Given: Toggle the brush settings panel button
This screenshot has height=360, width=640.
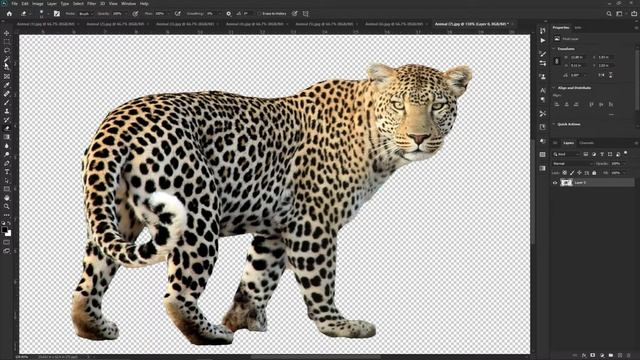Looking at the screenshot, I should [x=57, y=13].
